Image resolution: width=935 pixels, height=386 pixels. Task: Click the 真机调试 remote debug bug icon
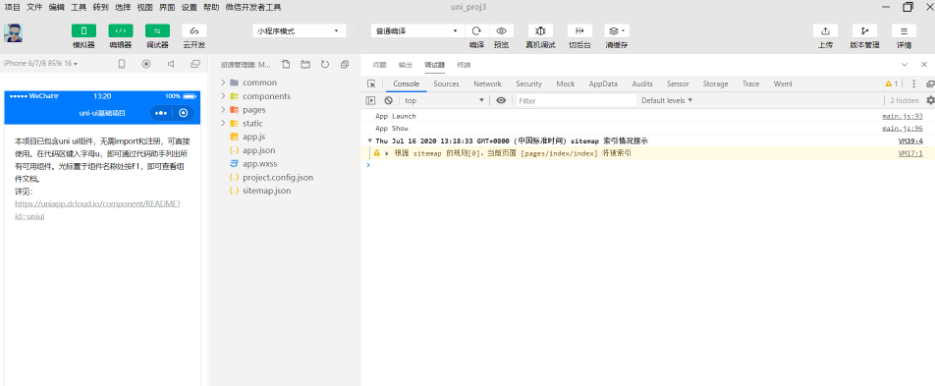point(540,31)
